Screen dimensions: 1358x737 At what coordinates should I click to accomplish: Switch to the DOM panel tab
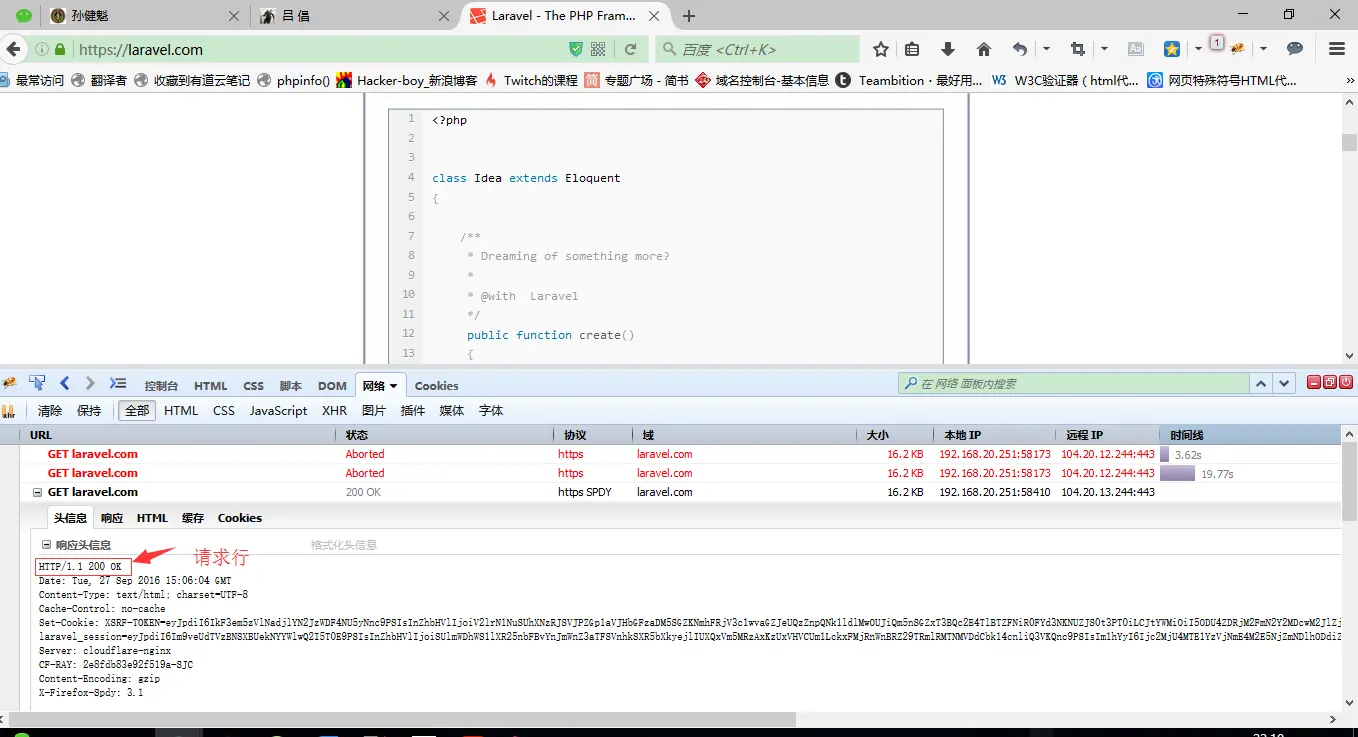(332, 386)
